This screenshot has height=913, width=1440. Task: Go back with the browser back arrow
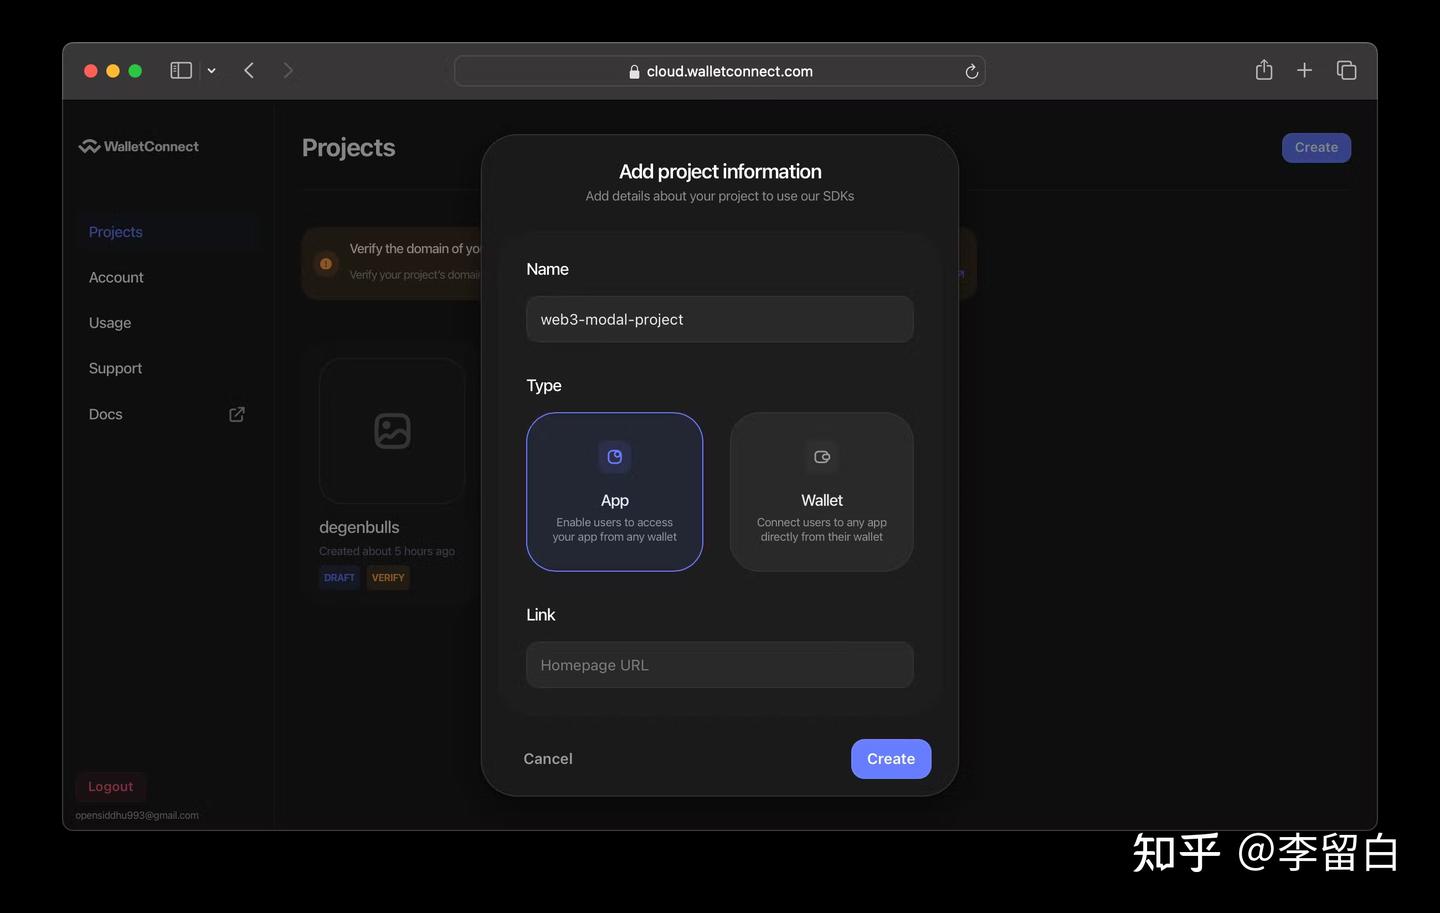tap(249, 70)
